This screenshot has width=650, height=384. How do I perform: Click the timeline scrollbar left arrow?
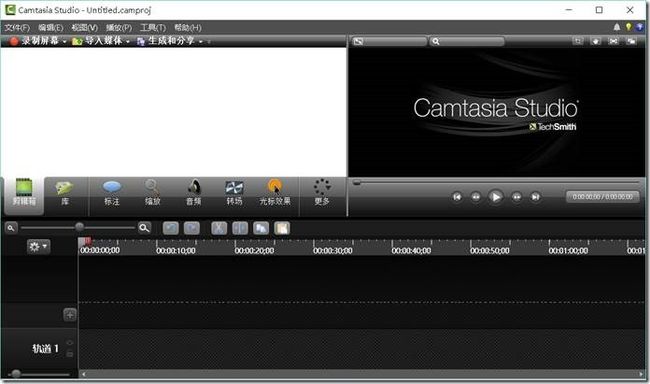point(84,374)
